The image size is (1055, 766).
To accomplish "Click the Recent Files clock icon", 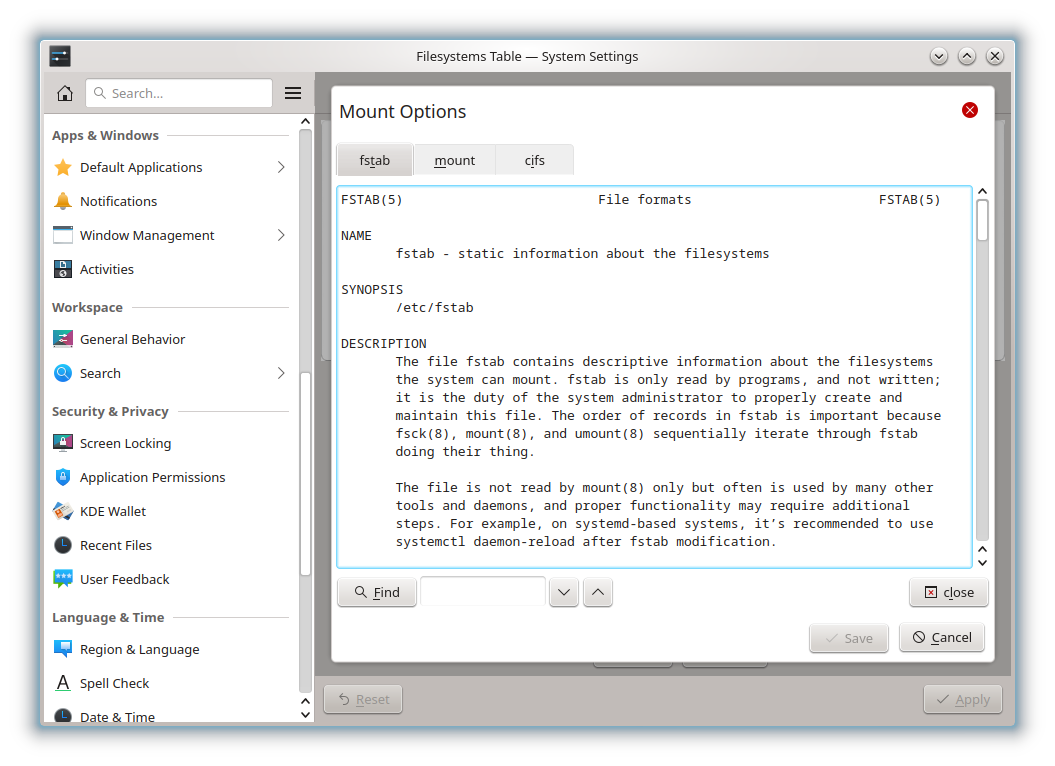I will coord(63,545).
